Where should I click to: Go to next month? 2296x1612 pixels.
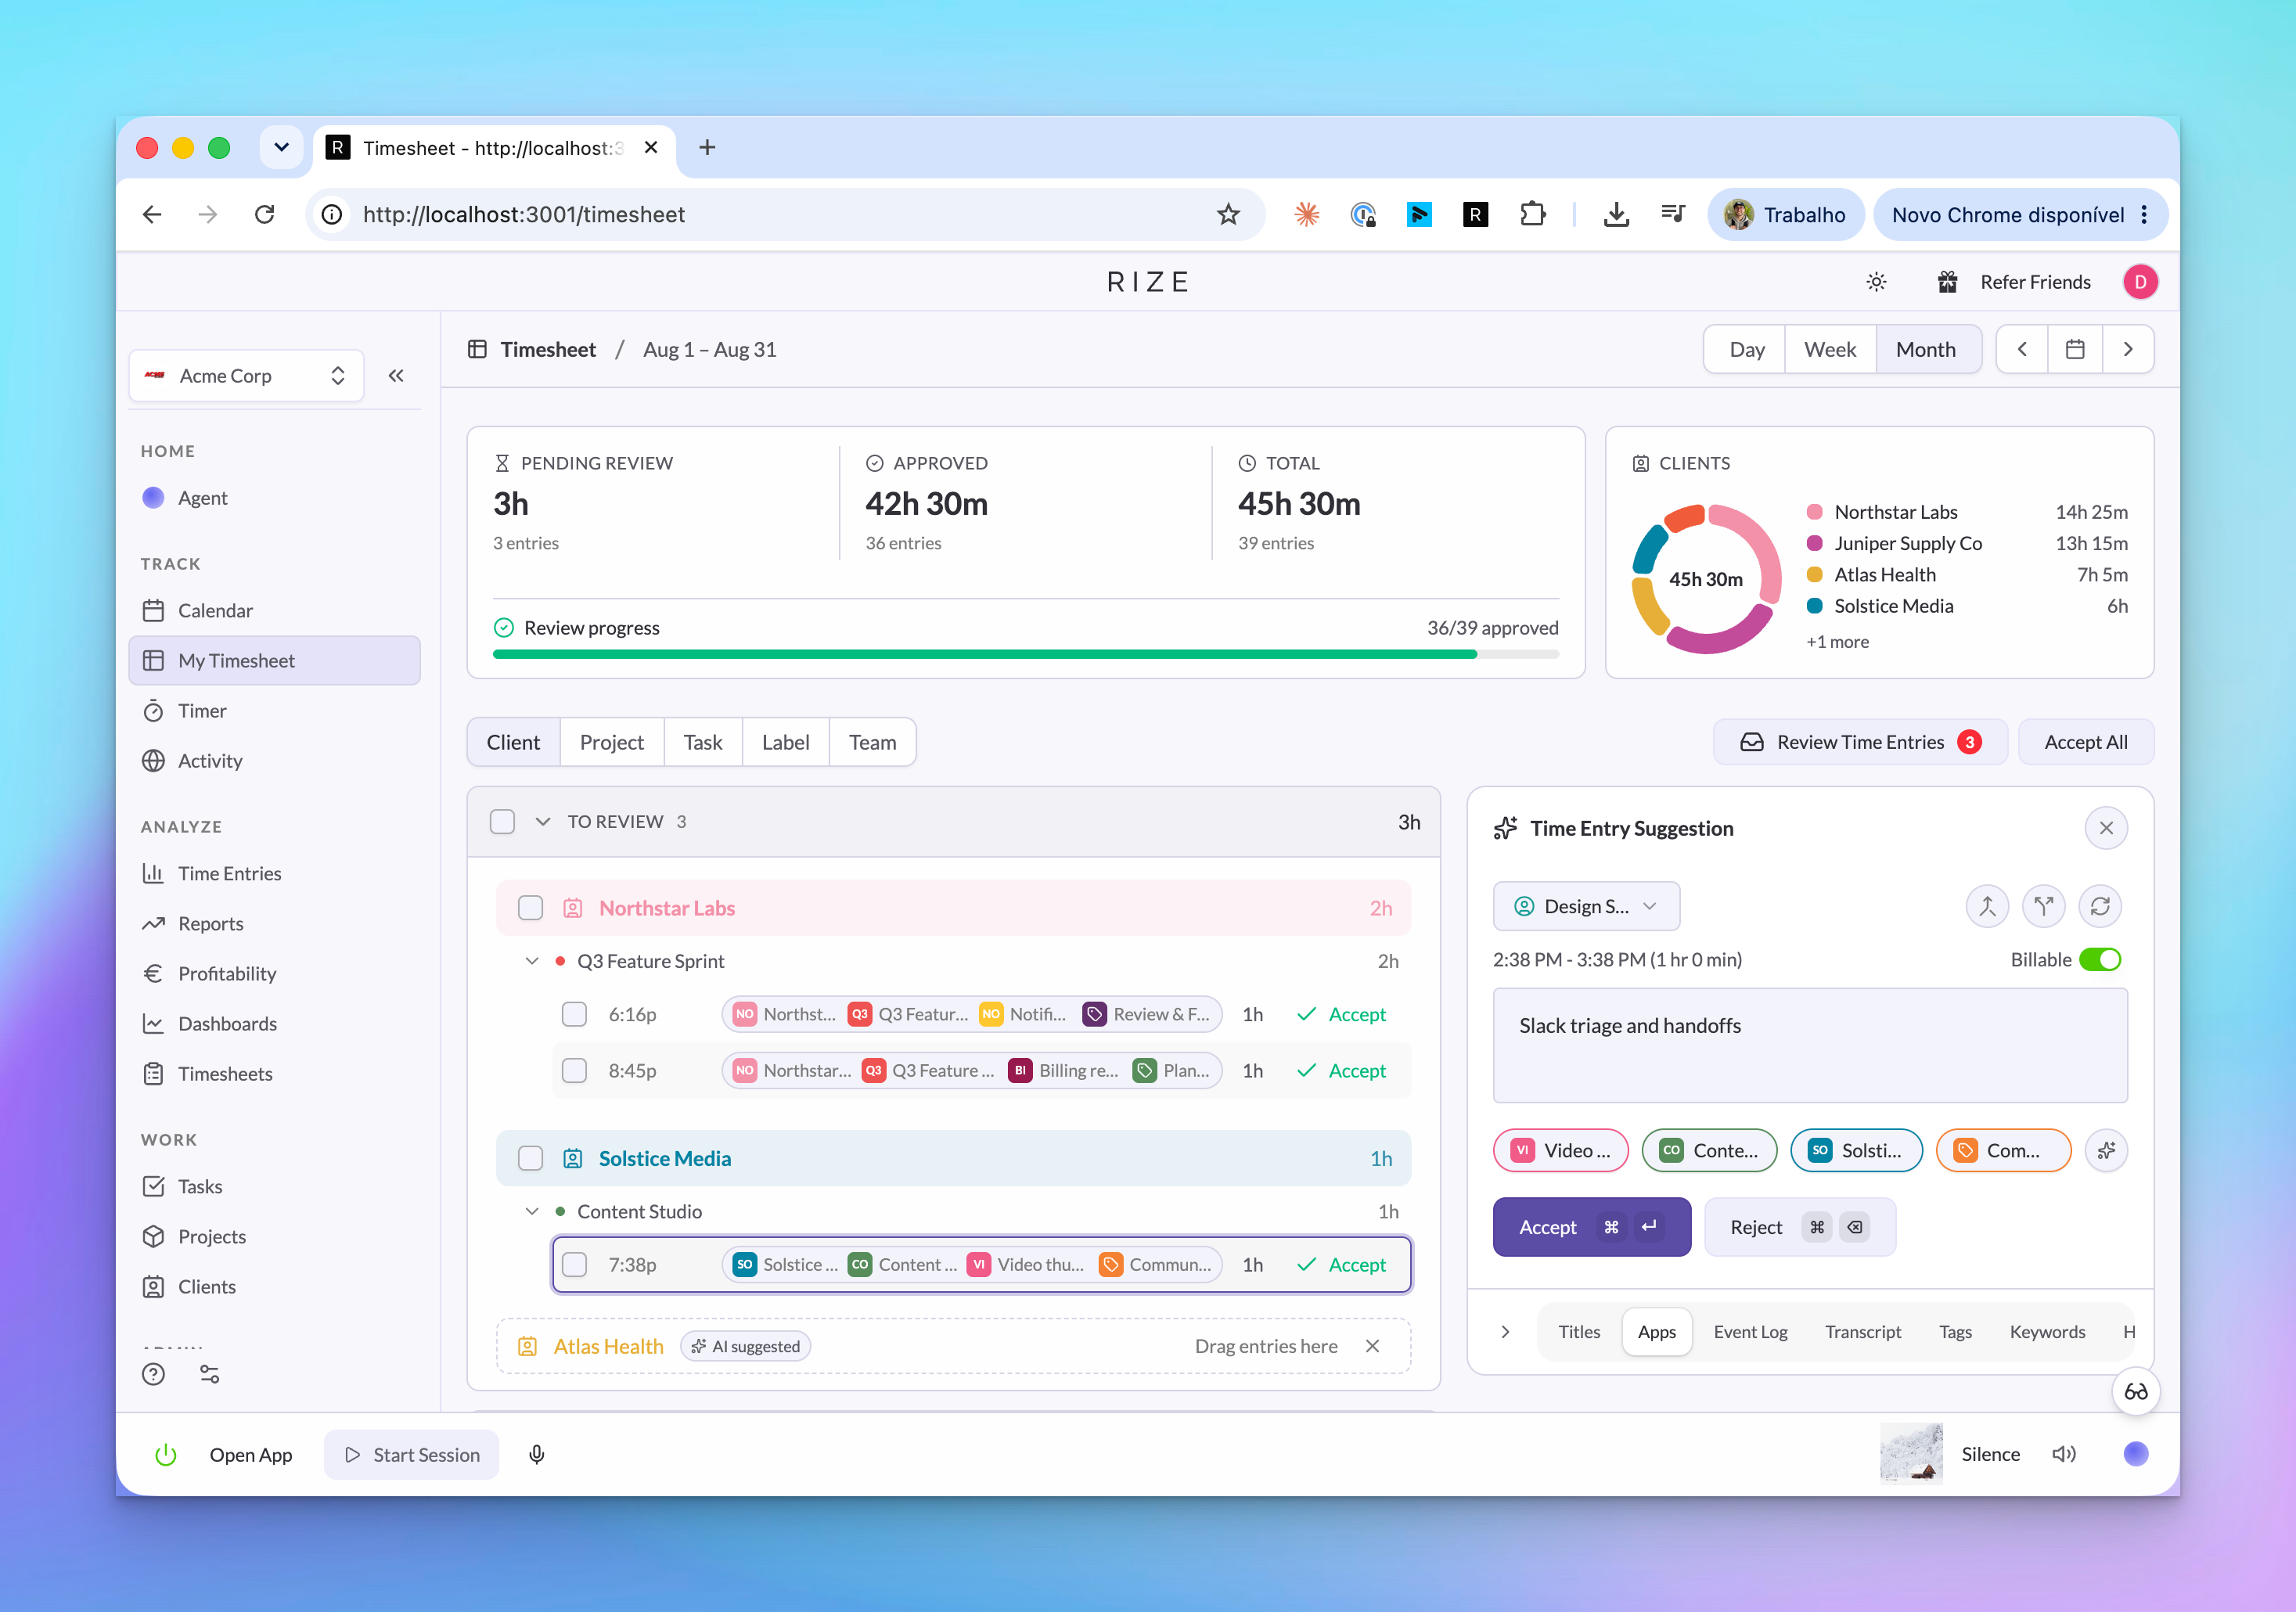pos(2128,349)
